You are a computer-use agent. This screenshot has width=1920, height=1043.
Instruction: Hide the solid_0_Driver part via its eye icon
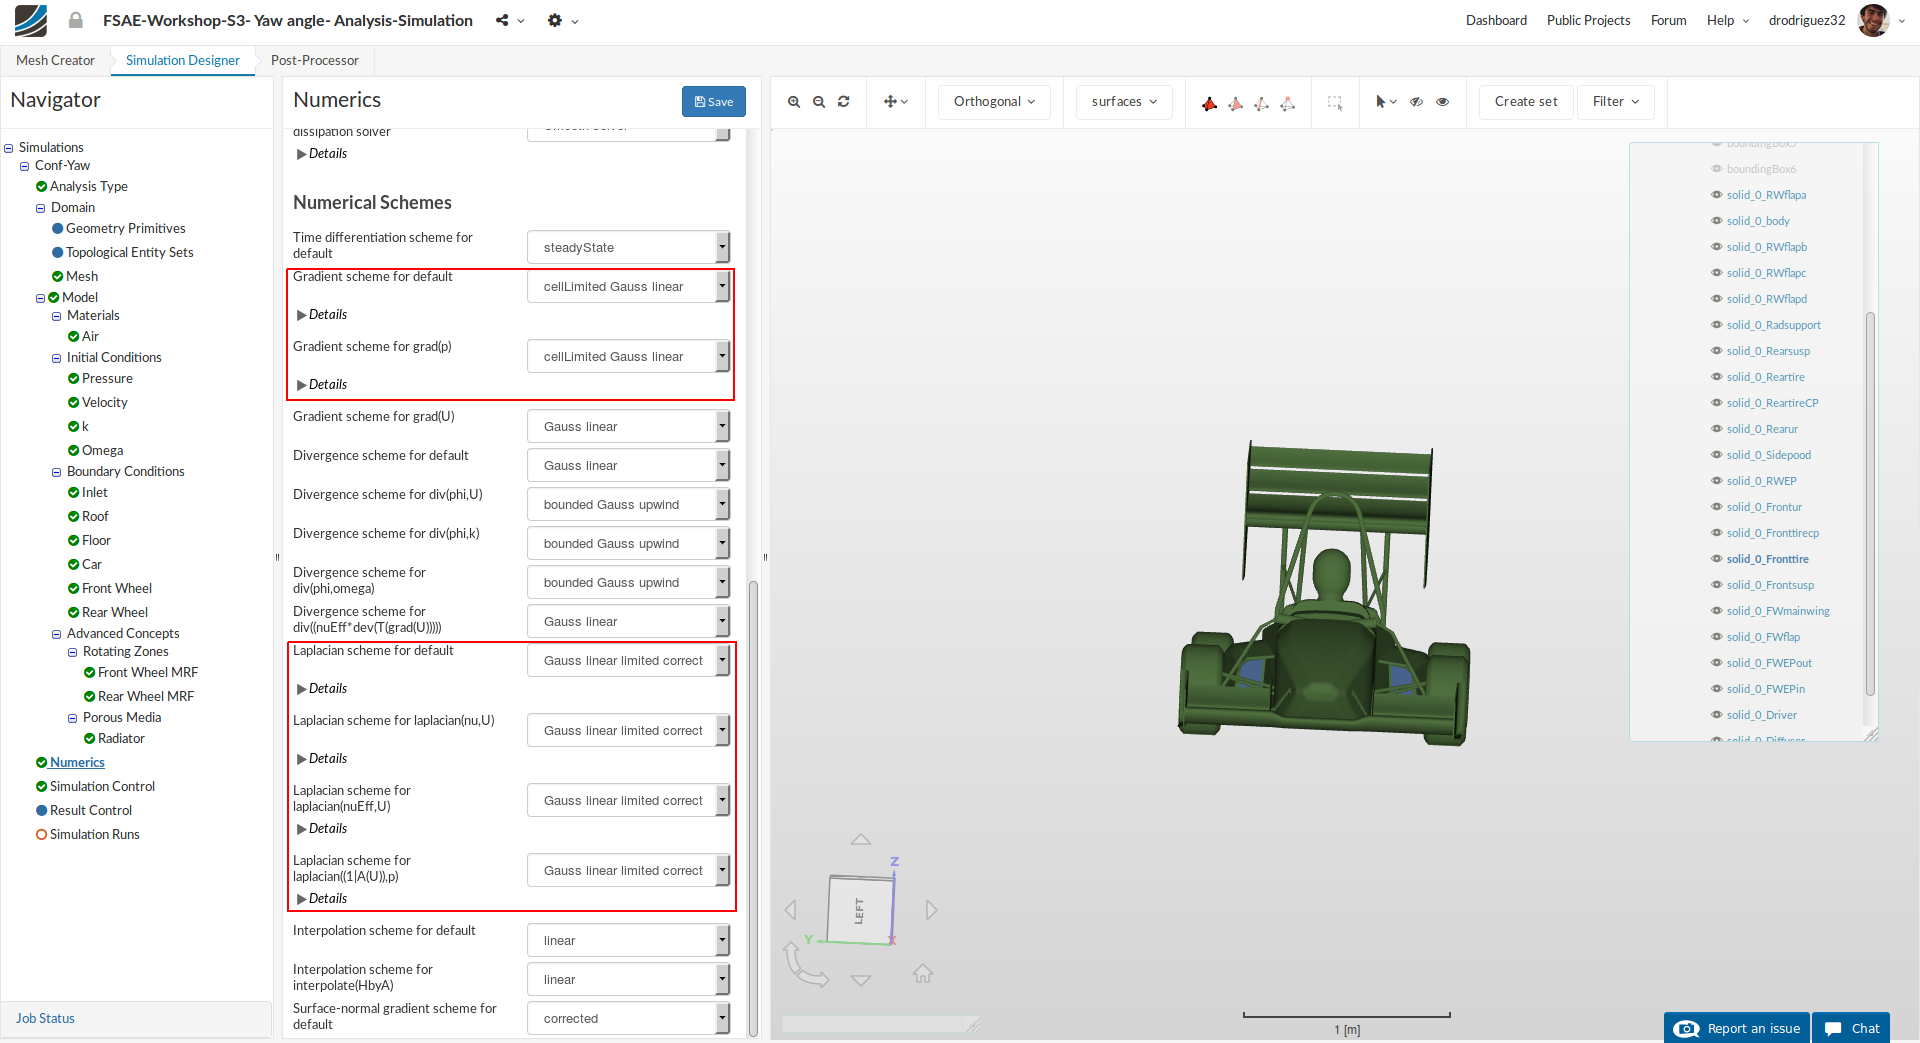coord(1717,715)
